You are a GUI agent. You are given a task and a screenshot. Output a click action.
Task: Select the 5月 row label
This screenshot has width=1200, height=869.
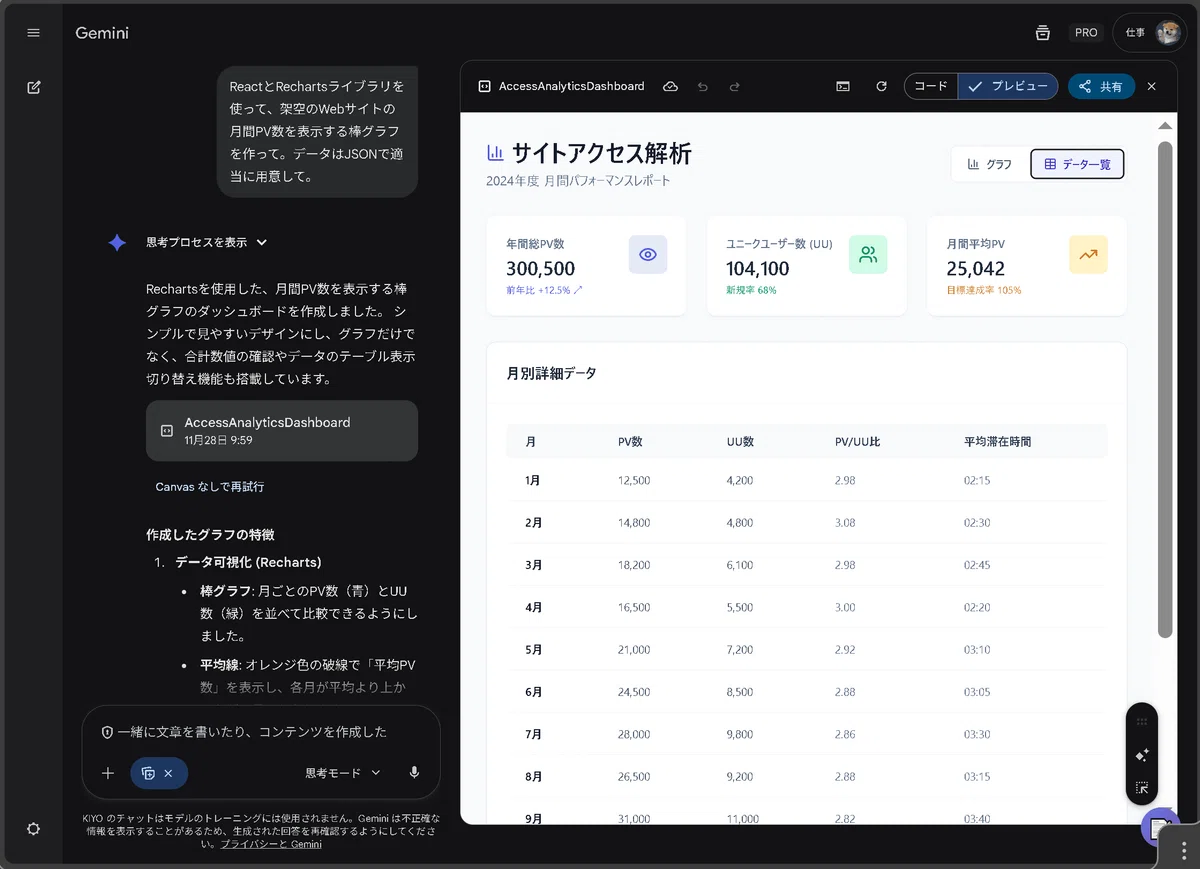[x=532, y=650]
